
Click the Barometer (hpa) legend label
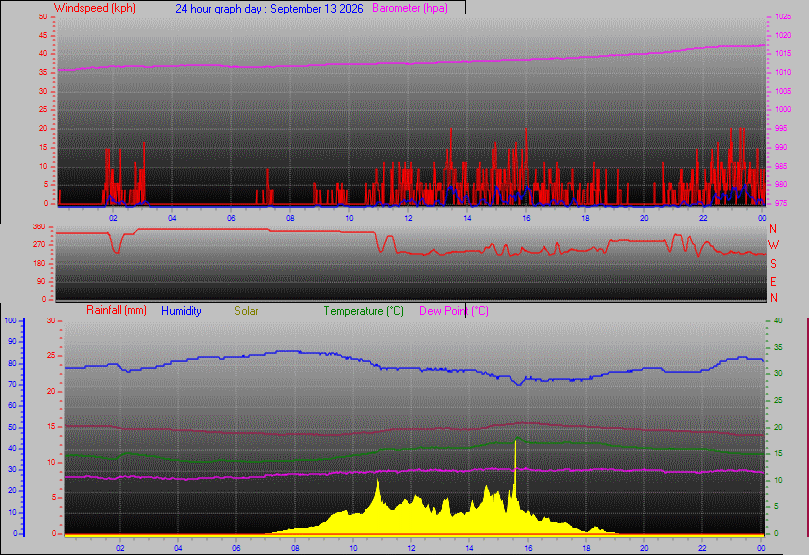410,8
